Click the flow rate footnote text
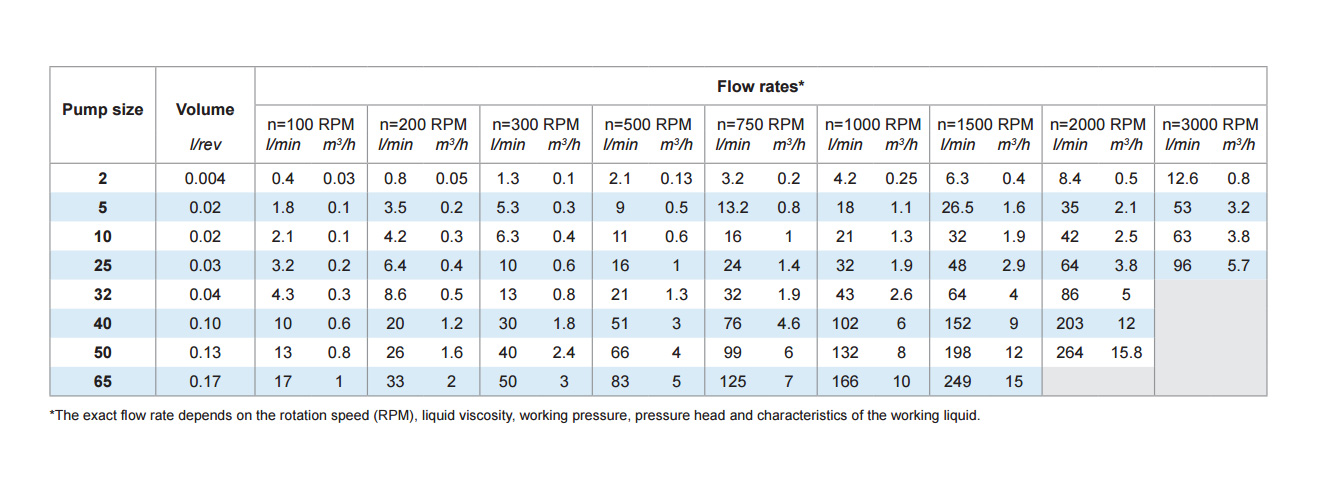 [515, 415]
